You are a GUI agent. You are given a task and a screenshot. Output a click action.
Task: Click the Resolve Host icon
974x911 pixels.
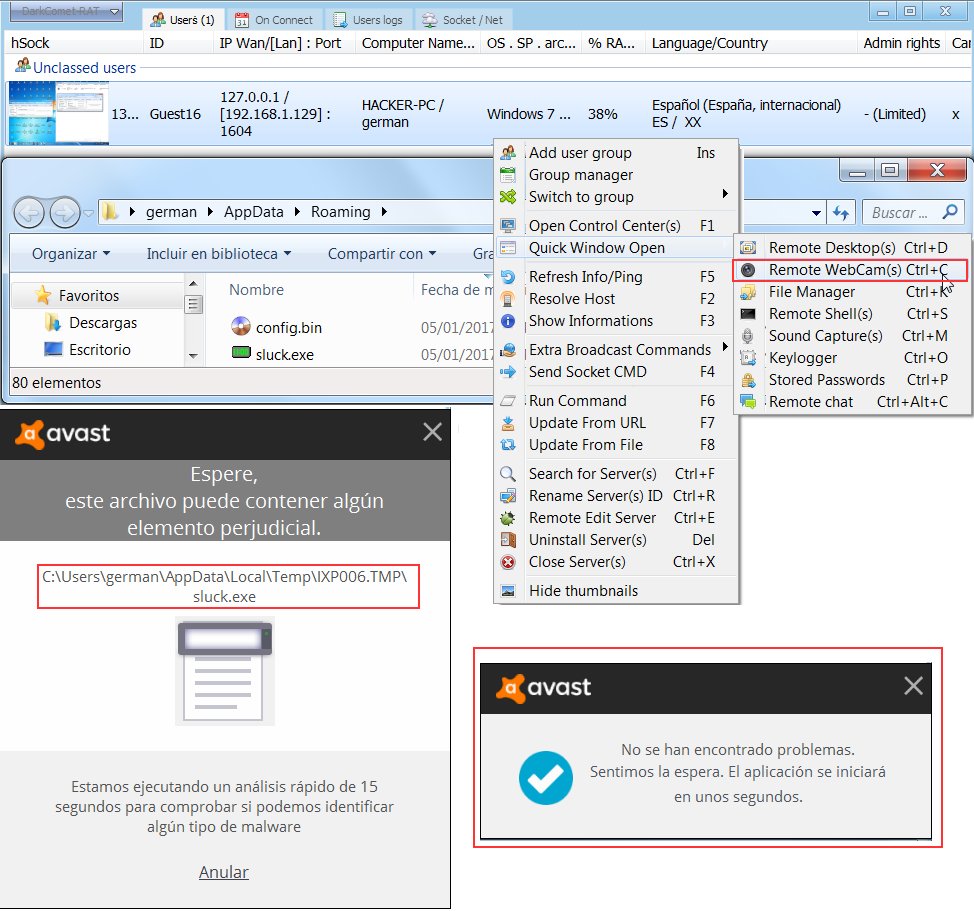508,299
